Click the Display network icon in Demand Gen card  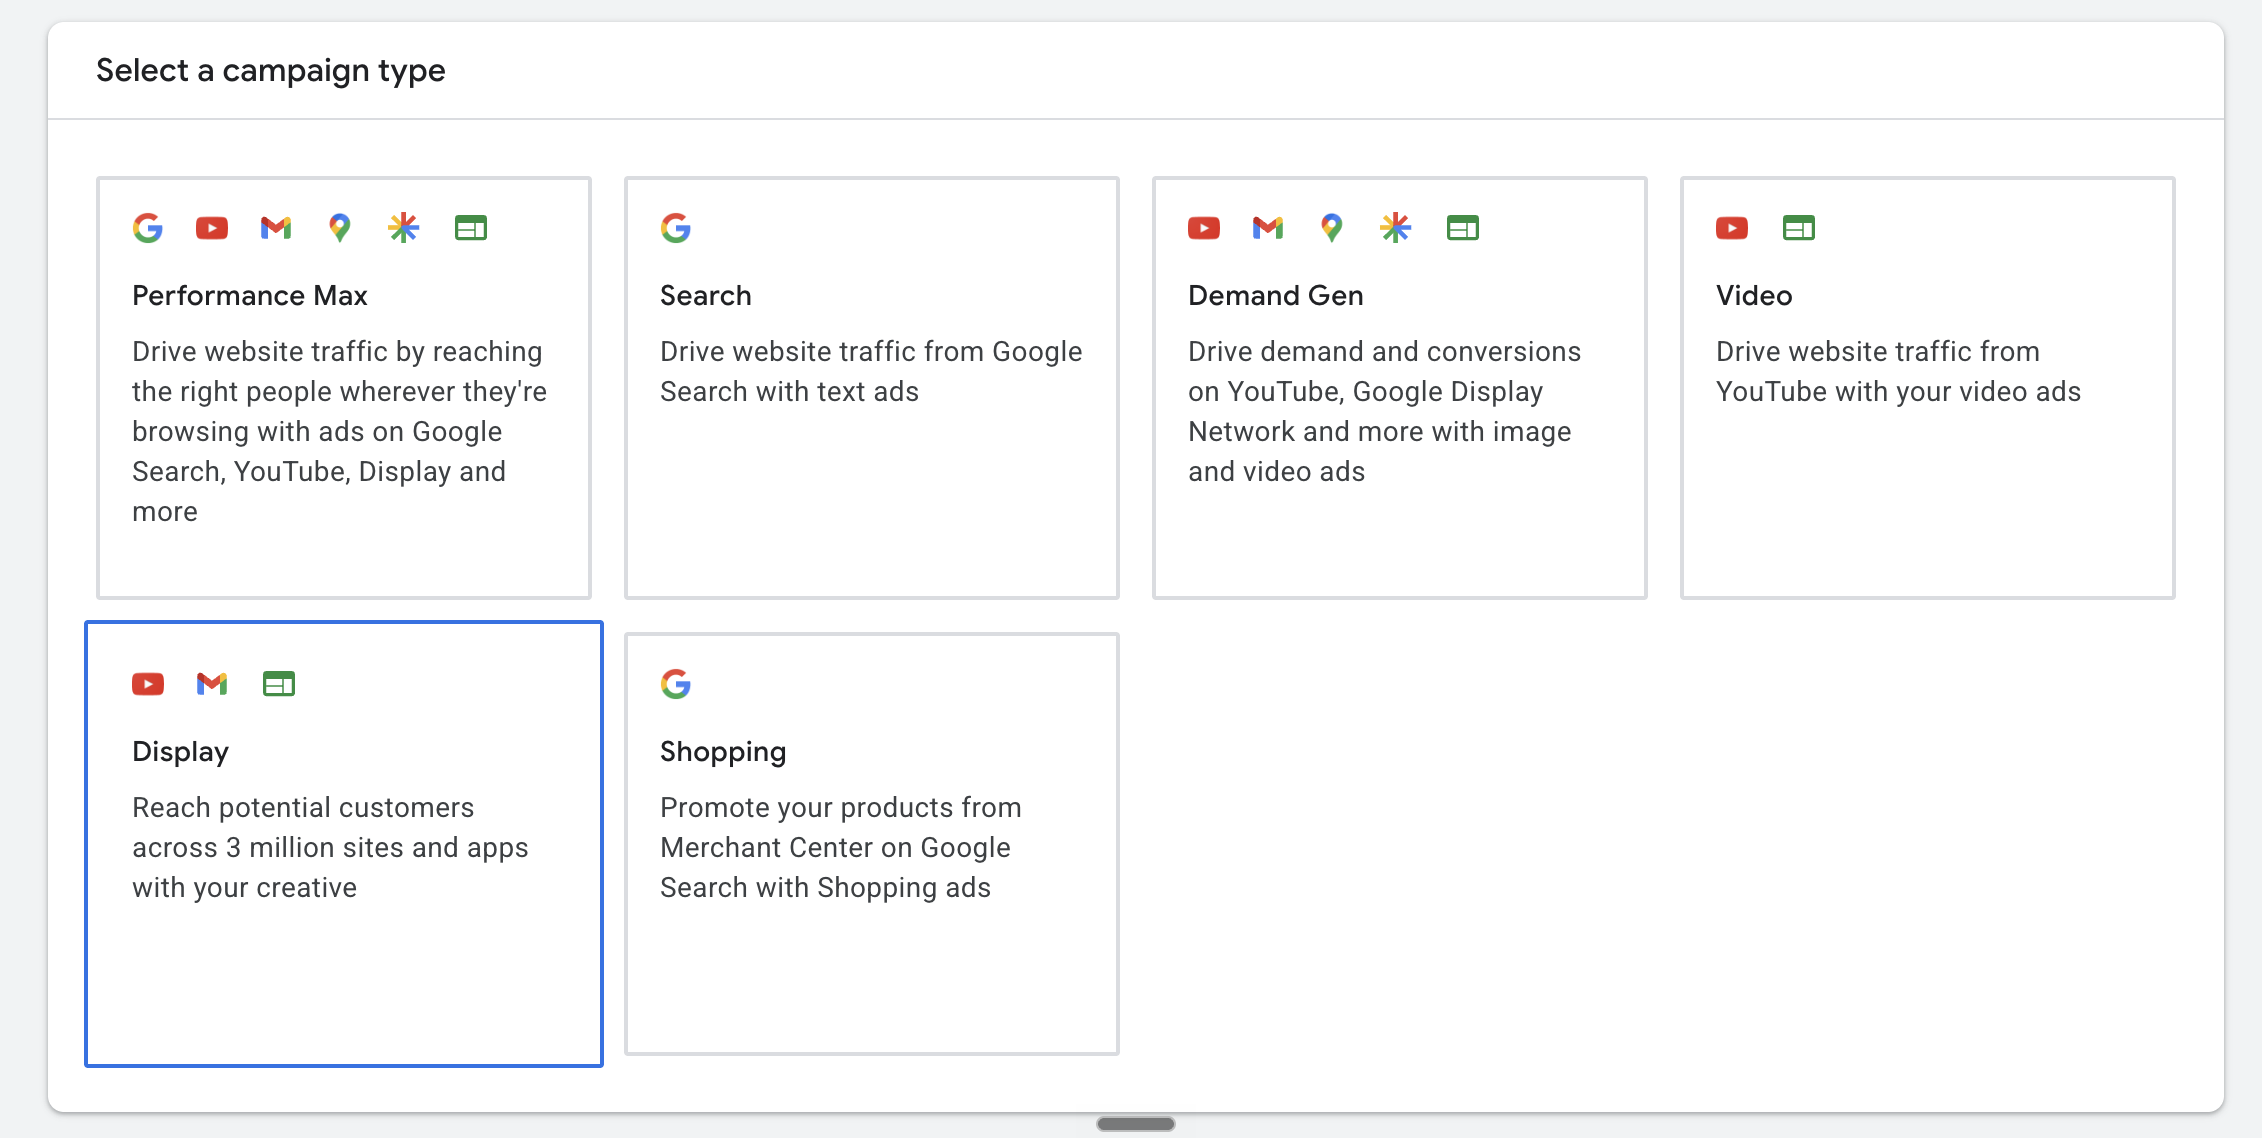pyautogui.click(x=1463, y=228)
